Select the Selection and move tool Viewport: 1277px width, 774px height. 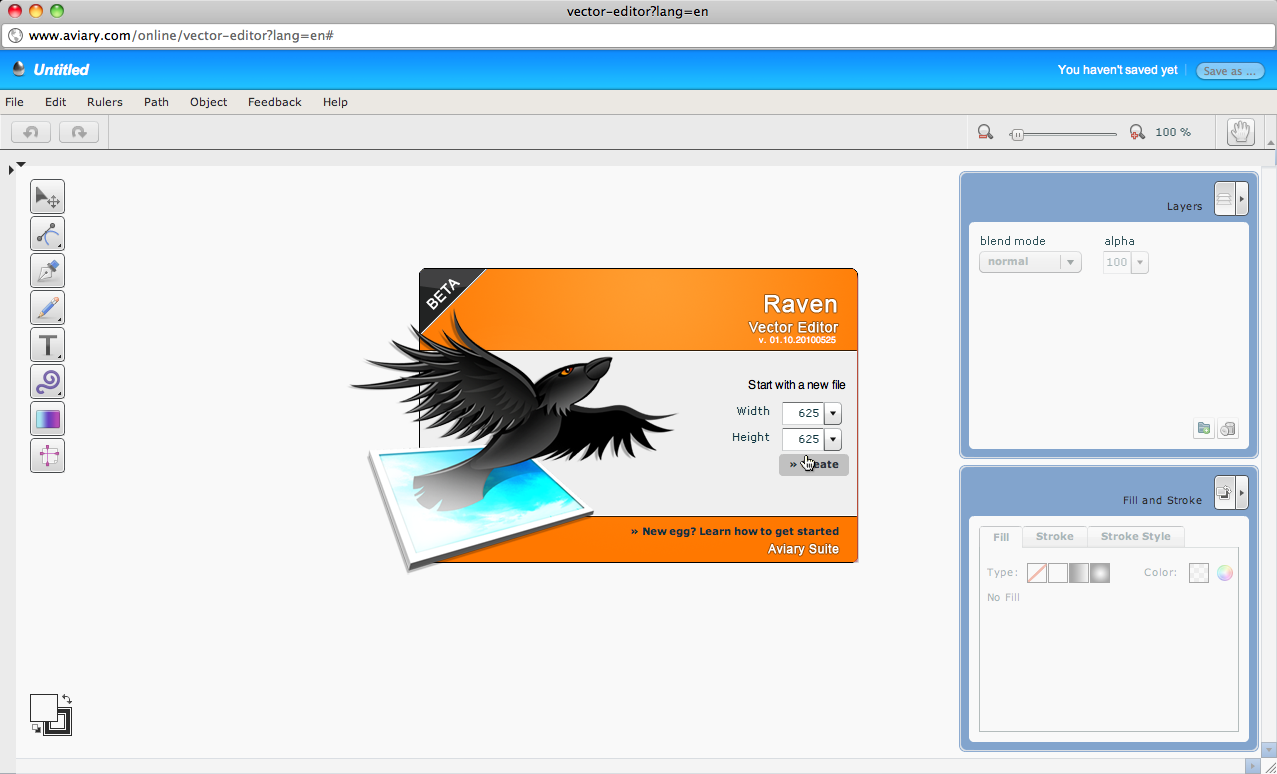(x=47, y=197)
